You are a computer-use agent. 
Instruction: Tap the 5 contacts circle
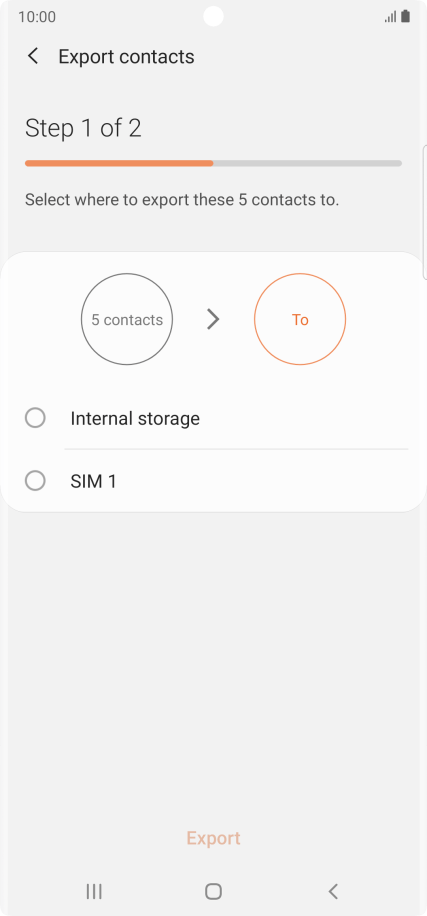coord(127,320)
